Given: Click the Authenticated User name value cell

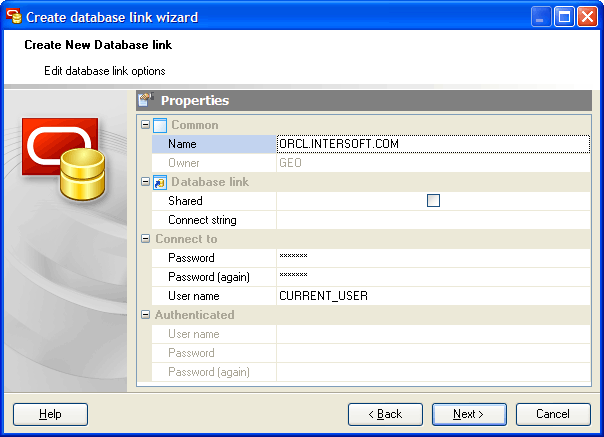Looking at the screenshot, I should tap(433, 334).
